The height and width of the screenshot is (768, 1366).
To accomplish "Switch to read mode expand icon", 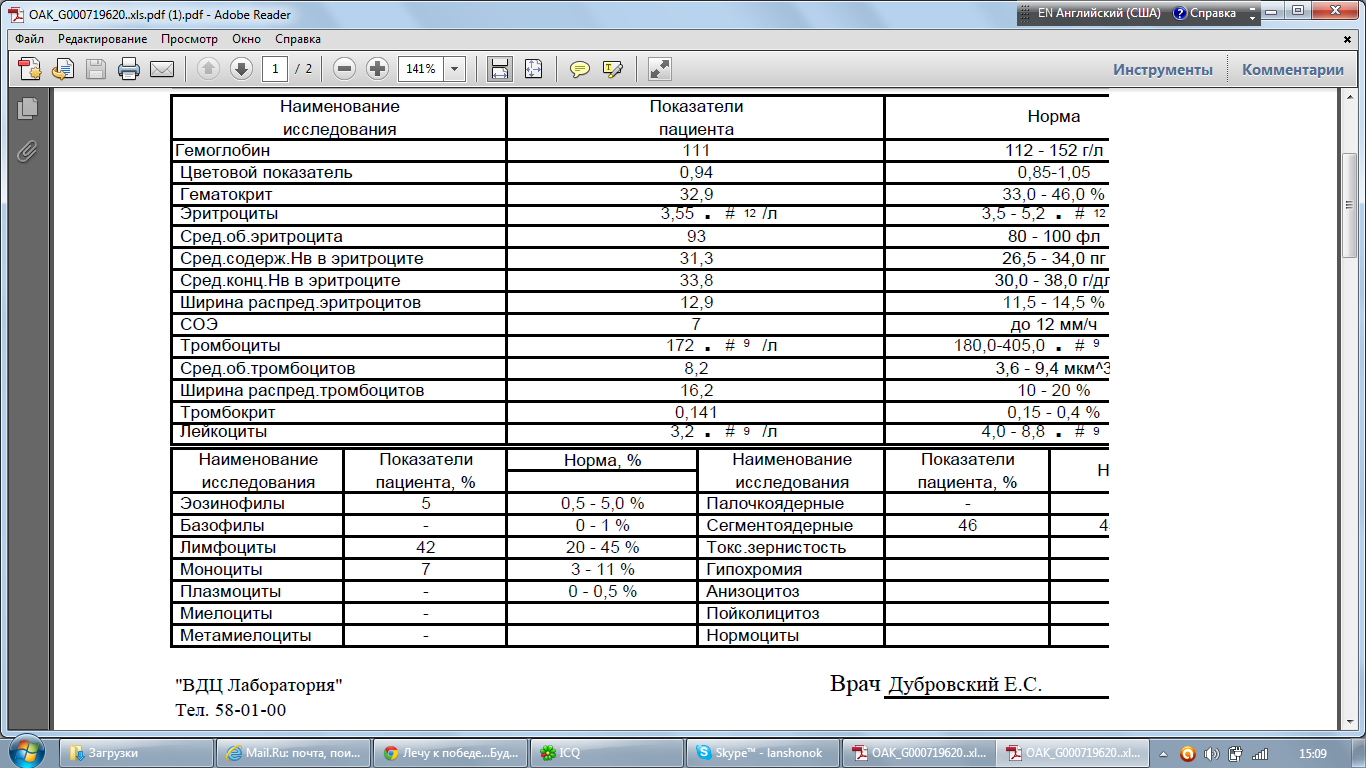I will [659, 69].
